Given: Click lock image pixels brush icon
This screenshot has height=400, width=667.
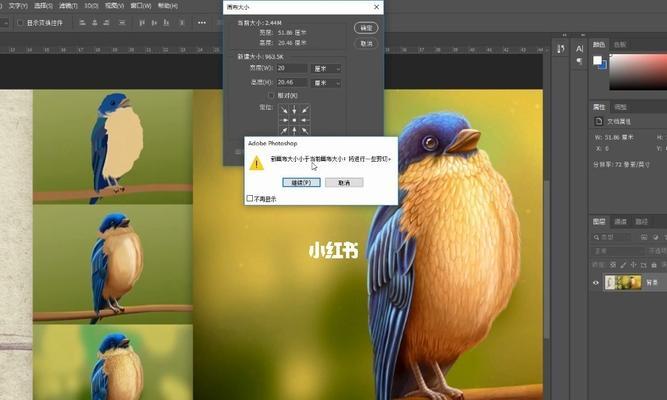Looking at the screenshot, I should (x=623, y=265).
